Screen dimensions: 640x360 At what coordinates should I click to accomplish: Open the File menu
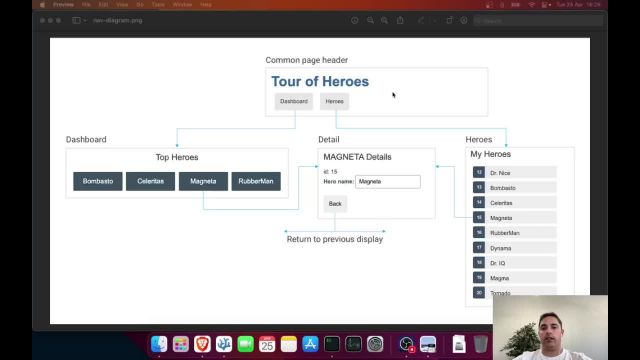pyautogui.click(x=86, y=5)
